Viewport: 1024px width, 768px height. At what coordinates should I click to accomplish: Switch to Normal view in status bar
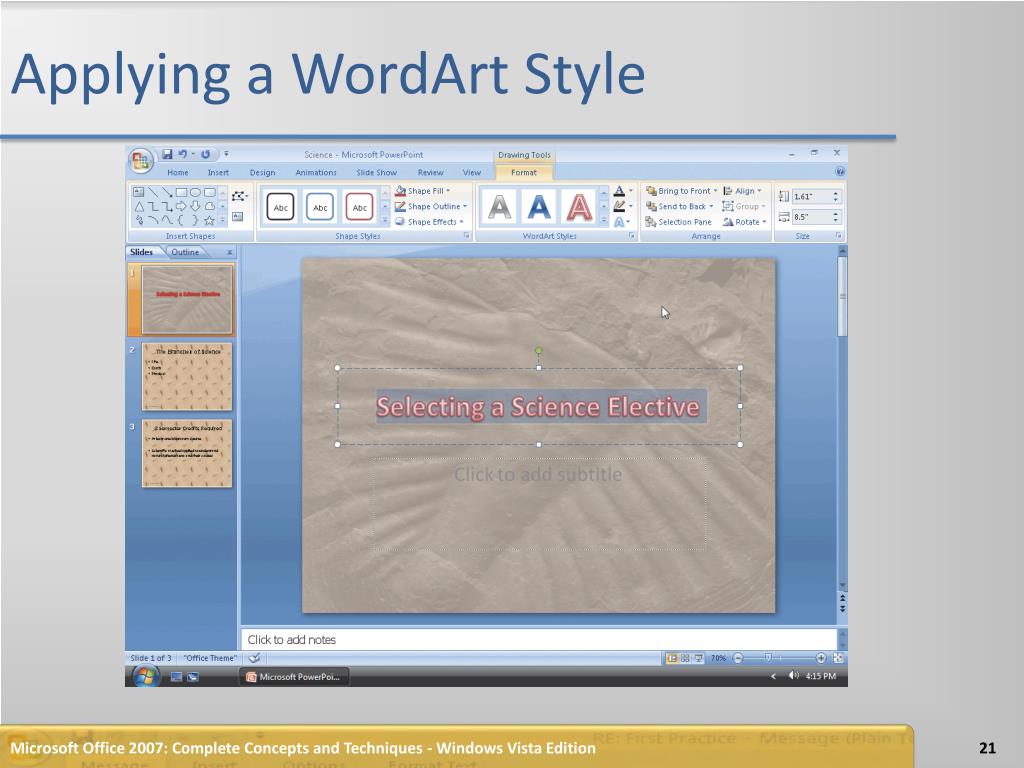672,658
